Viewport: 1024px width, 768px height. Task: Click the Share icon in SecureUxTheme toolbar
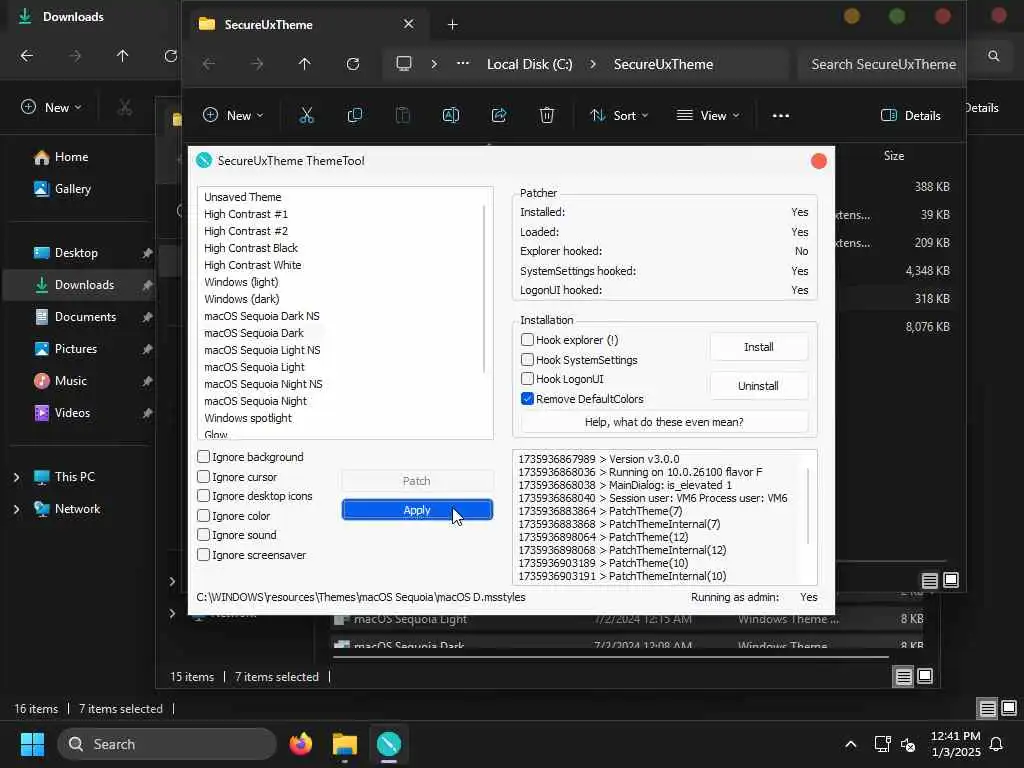499,116
